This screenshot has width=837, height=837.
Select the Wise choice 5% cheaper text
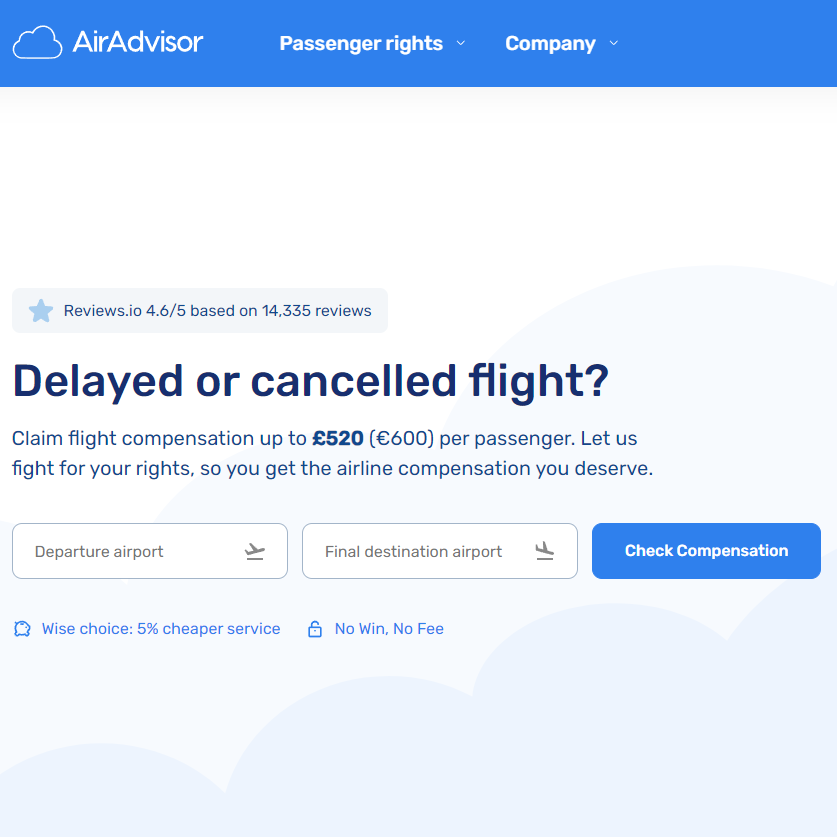161,629
